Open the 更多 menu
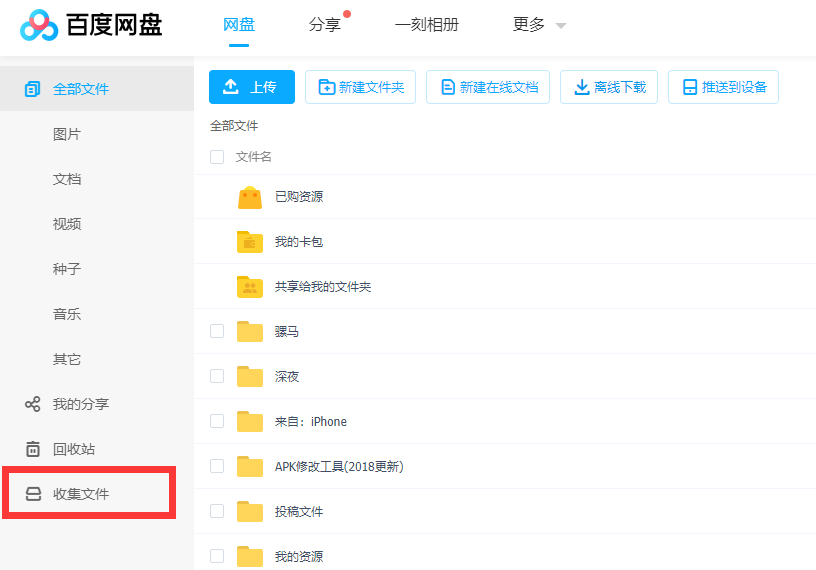 (x=529, y=24)
